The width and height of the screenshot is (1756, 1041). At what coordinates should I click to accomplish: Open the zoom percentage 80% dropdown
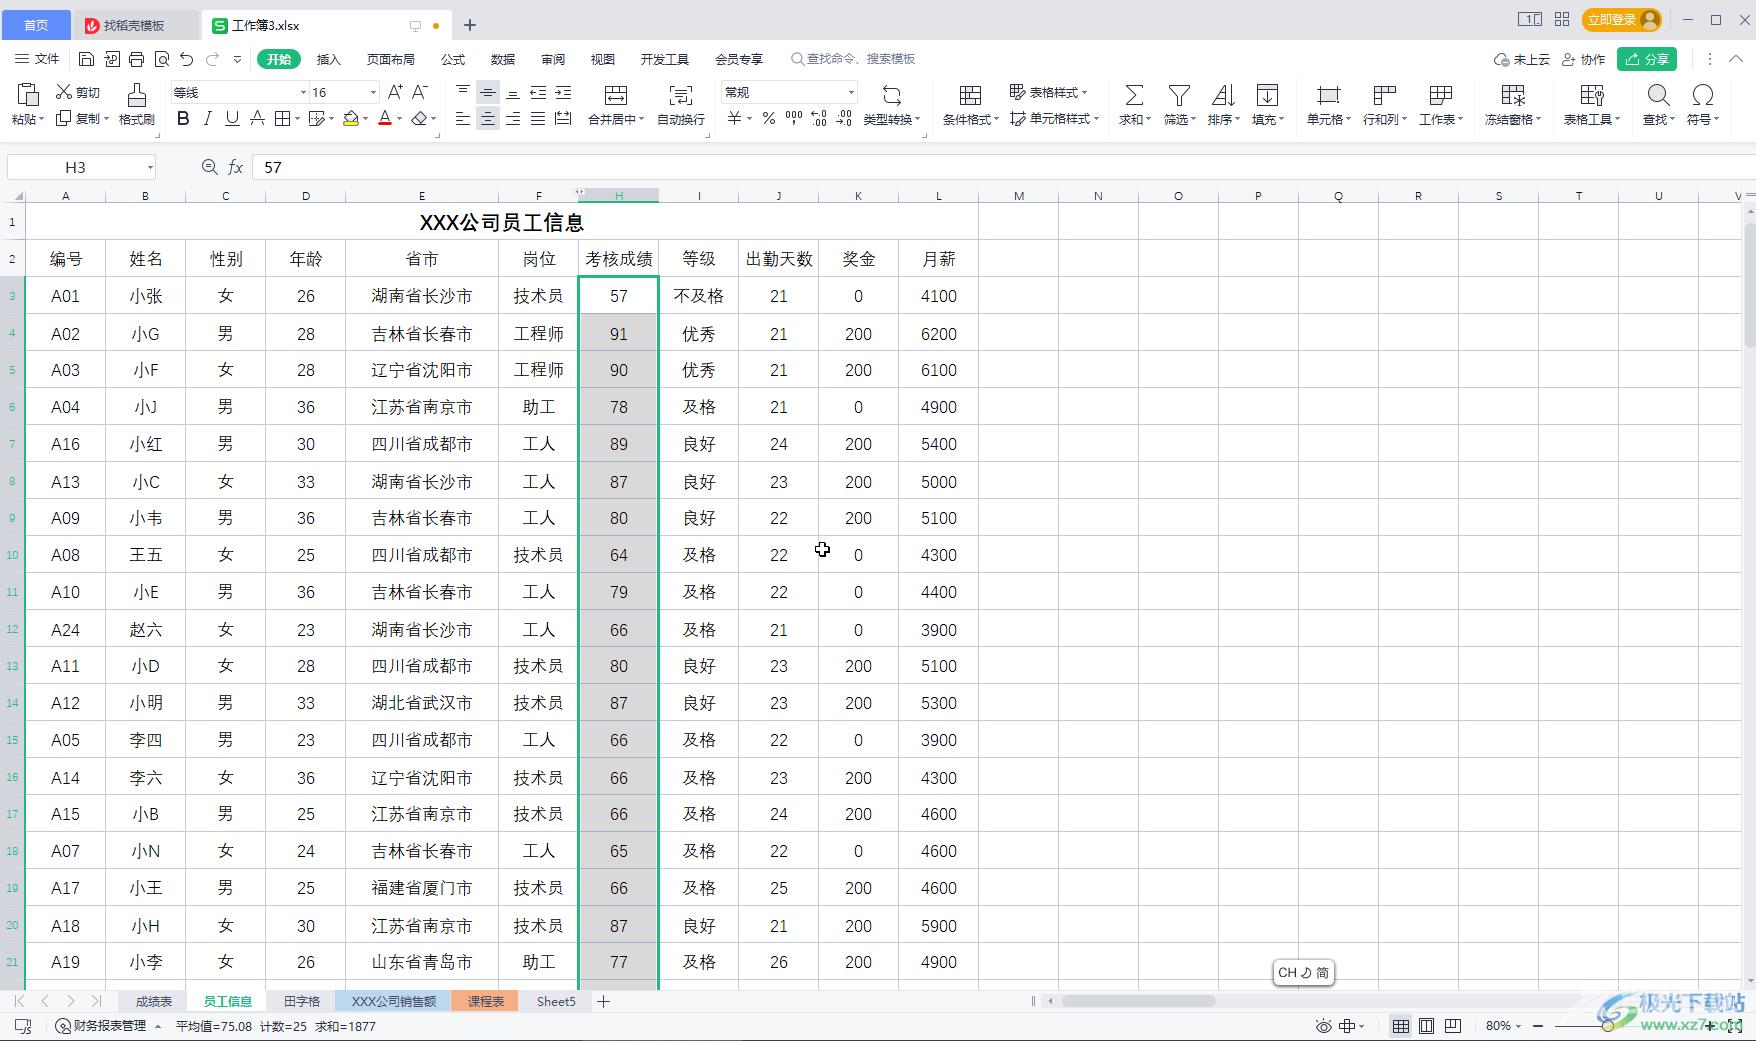1503,1026
